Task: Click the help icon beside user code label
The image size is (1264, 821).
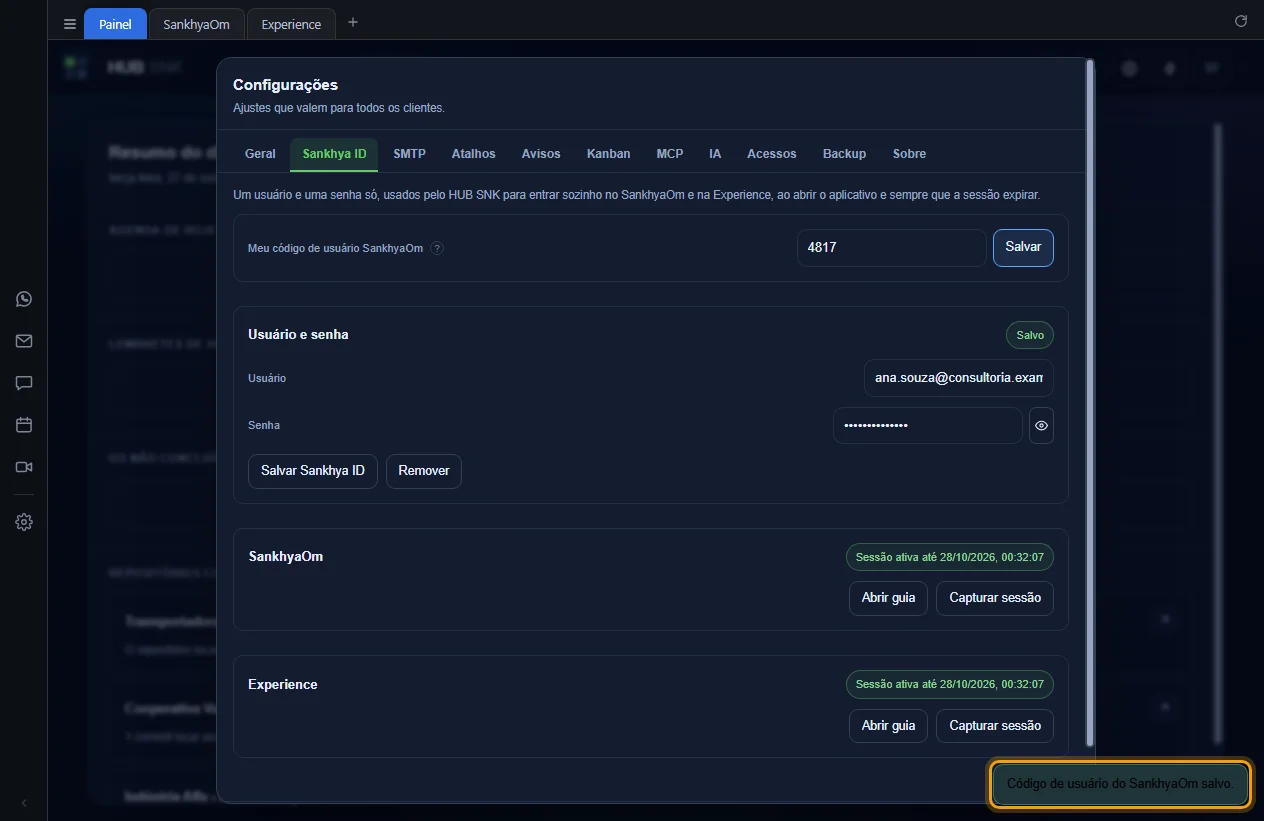Action: click(437, 248)
